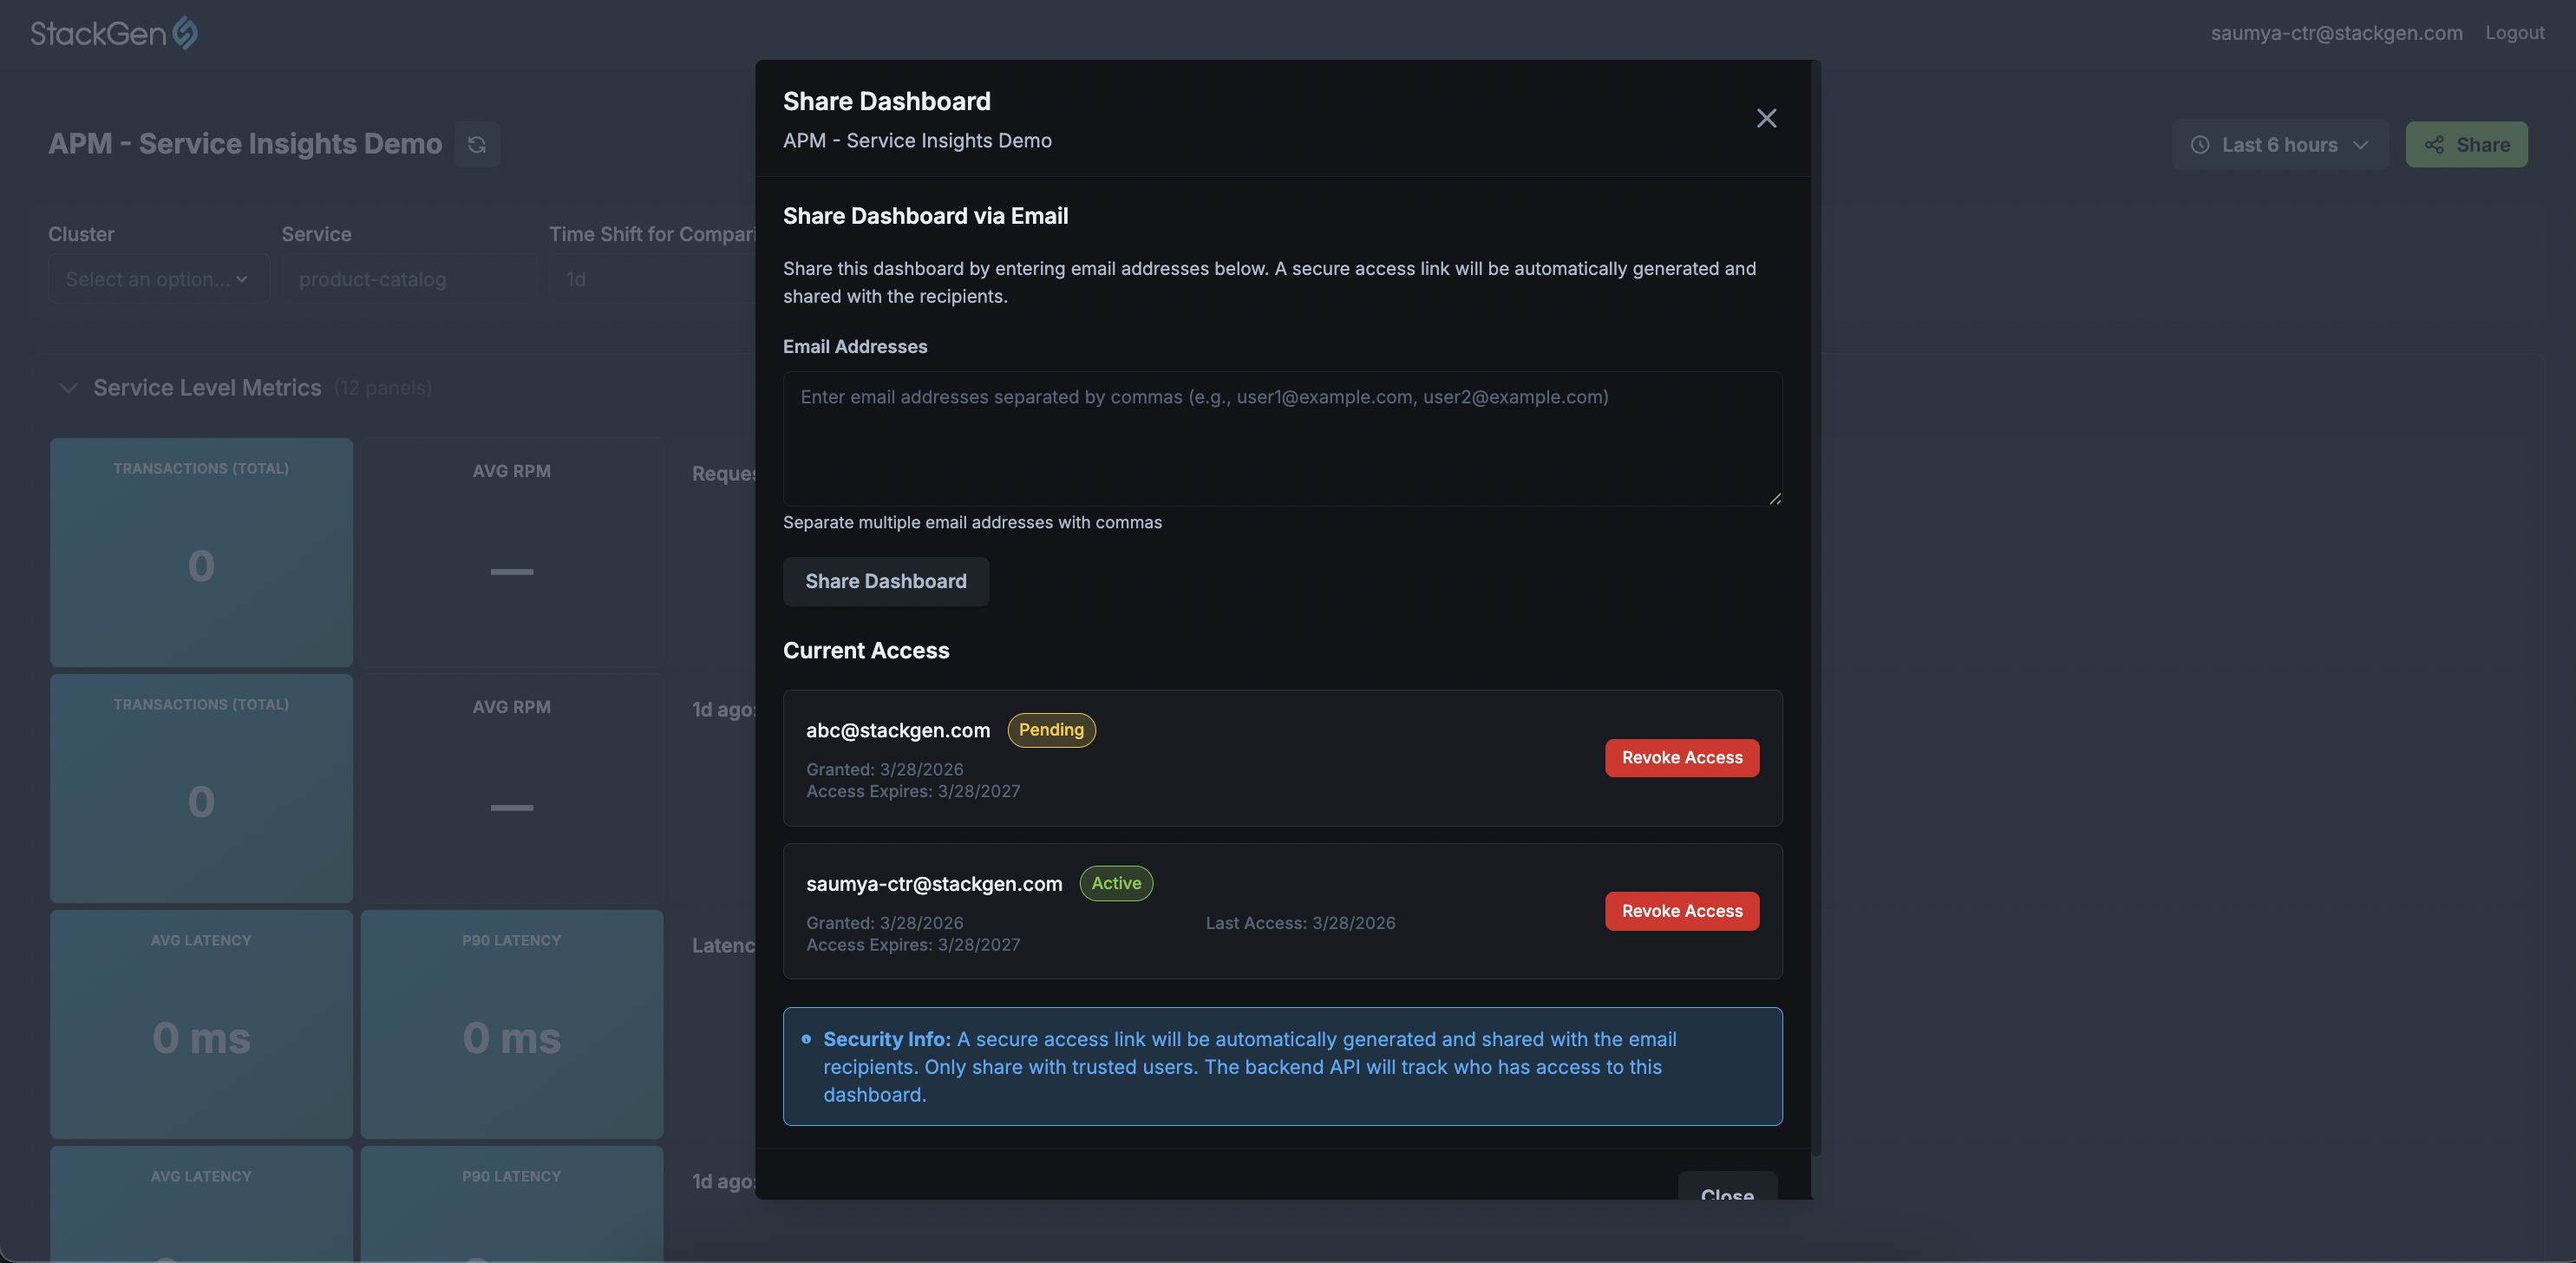The image size is (2576, 1263).
Task: Close the Share Dashboard modal with X
Action: [1767, 117]
